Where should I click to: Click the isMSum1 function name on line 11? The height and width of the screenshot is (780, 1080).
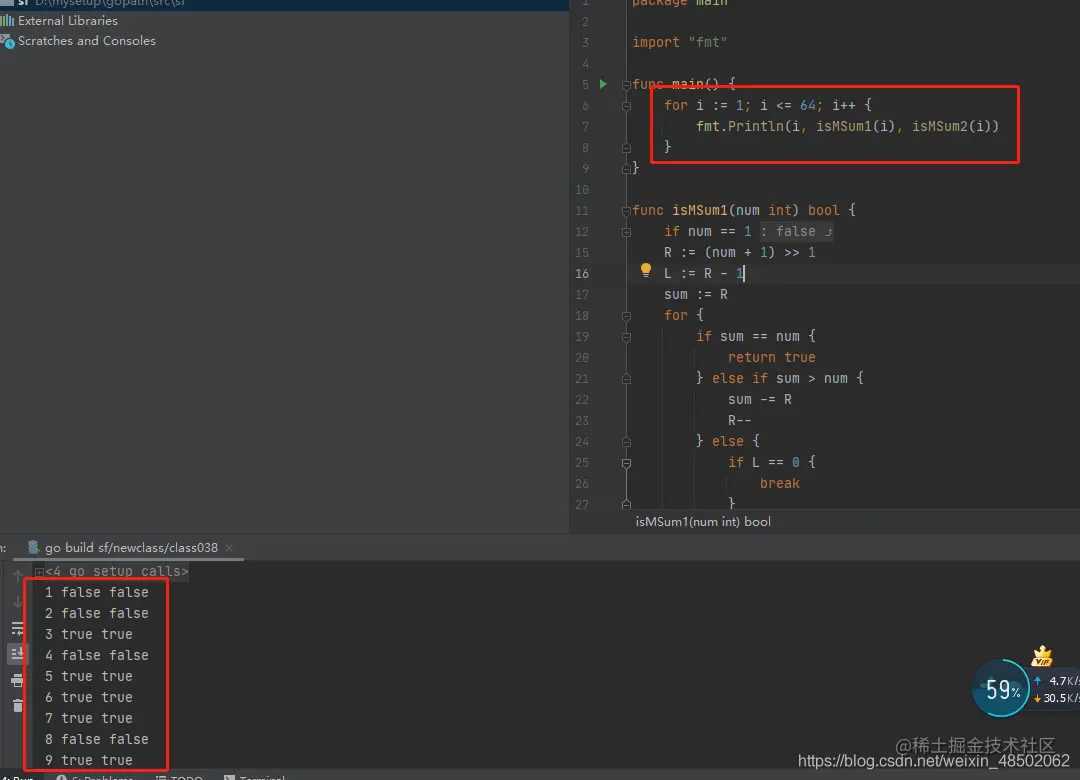click(699, 210)
